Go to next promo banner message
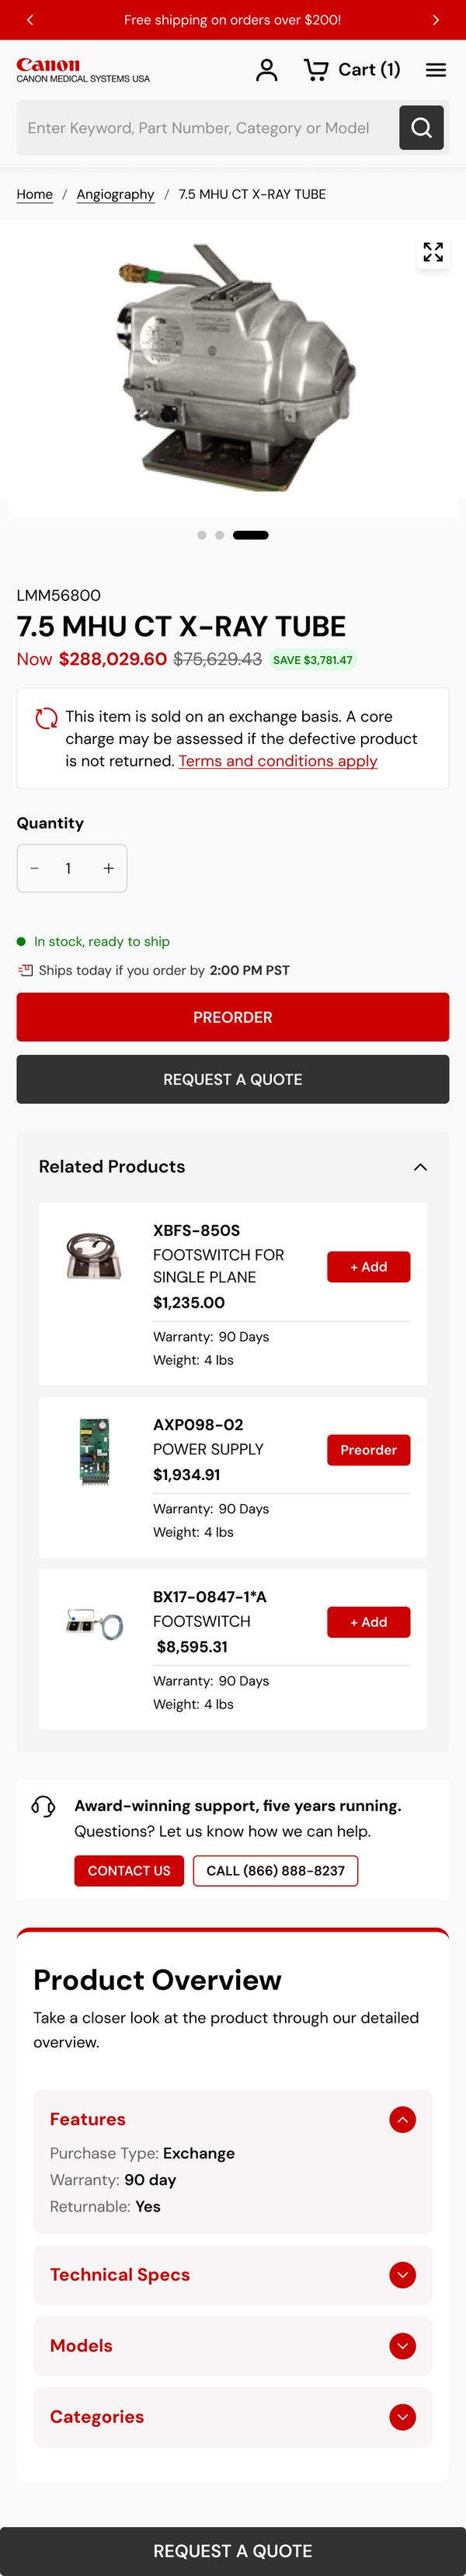Image resolution: width=466 pixels, height=2576 pixels. 435,20
